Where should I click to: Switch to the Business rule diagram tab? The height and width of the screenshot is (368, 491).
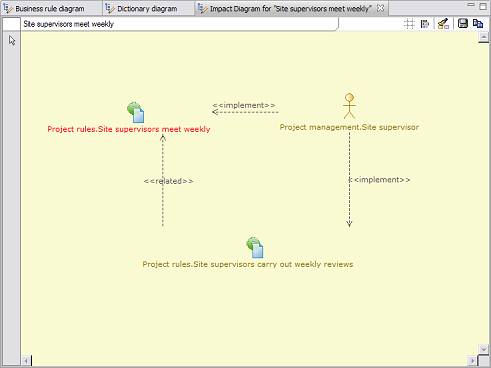pyautogui.click(x=50, y=8)
